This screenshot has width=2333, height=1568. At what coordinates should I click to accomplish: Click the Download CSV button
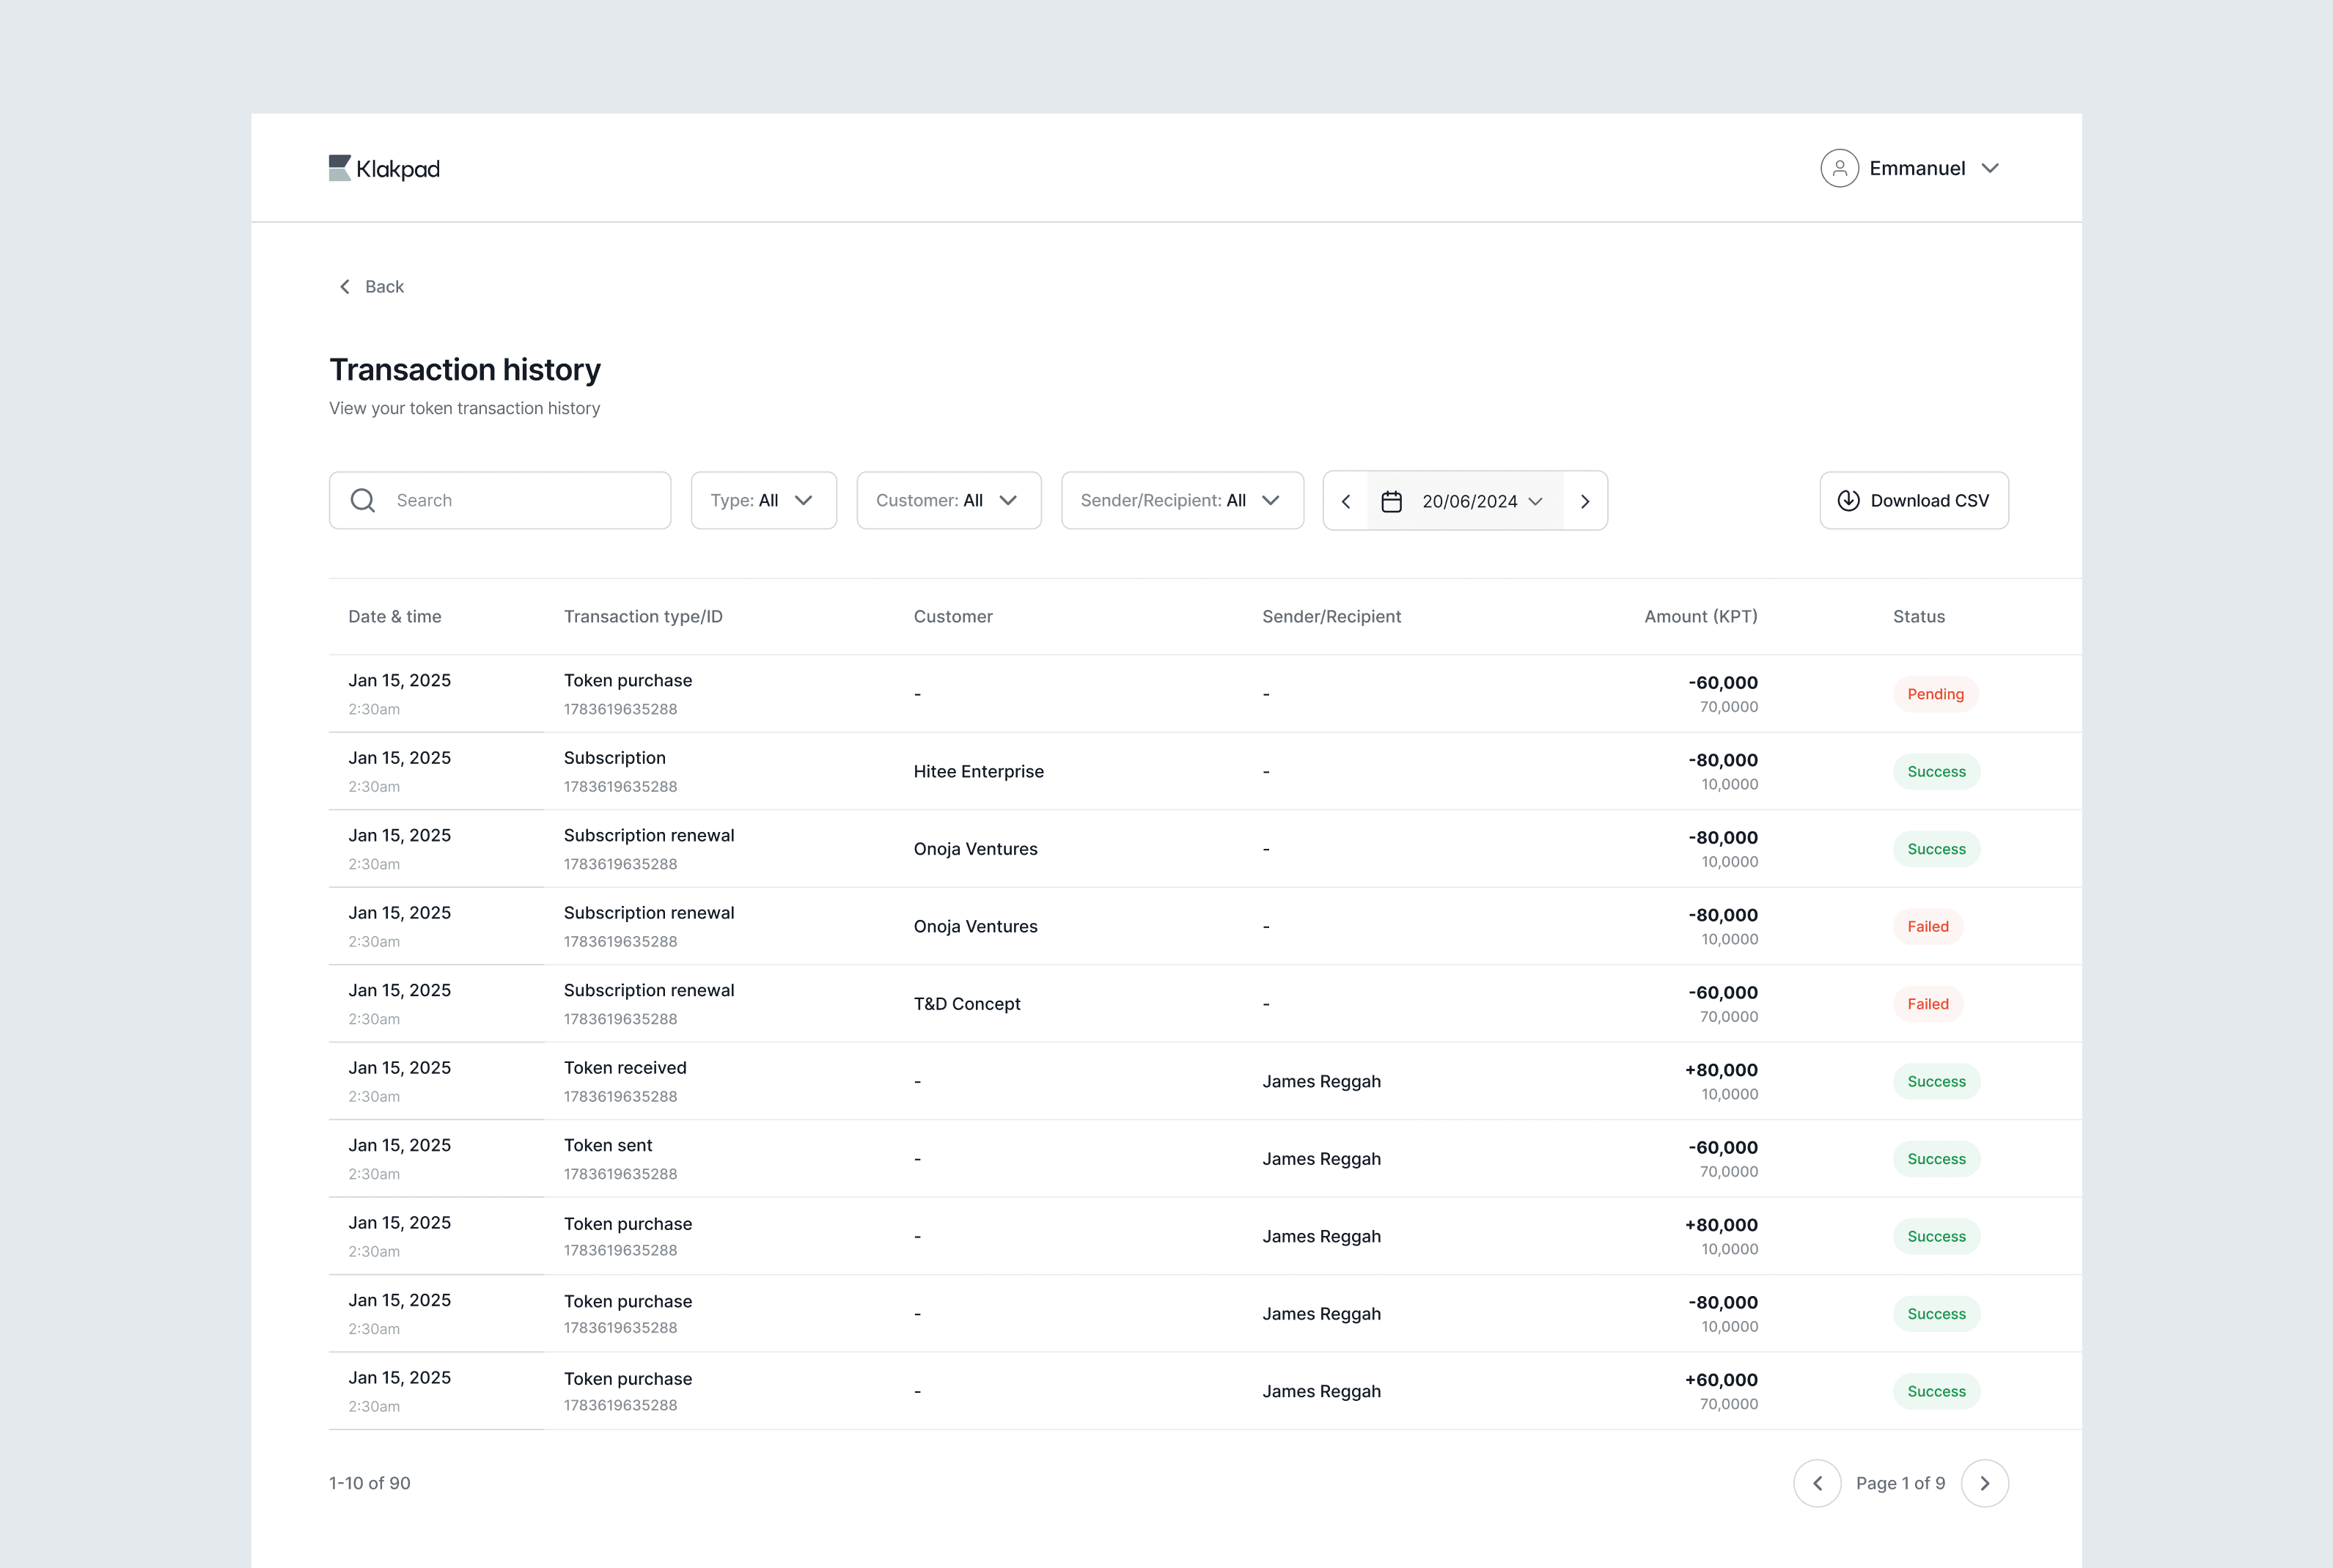click(x=1913, y=500)
